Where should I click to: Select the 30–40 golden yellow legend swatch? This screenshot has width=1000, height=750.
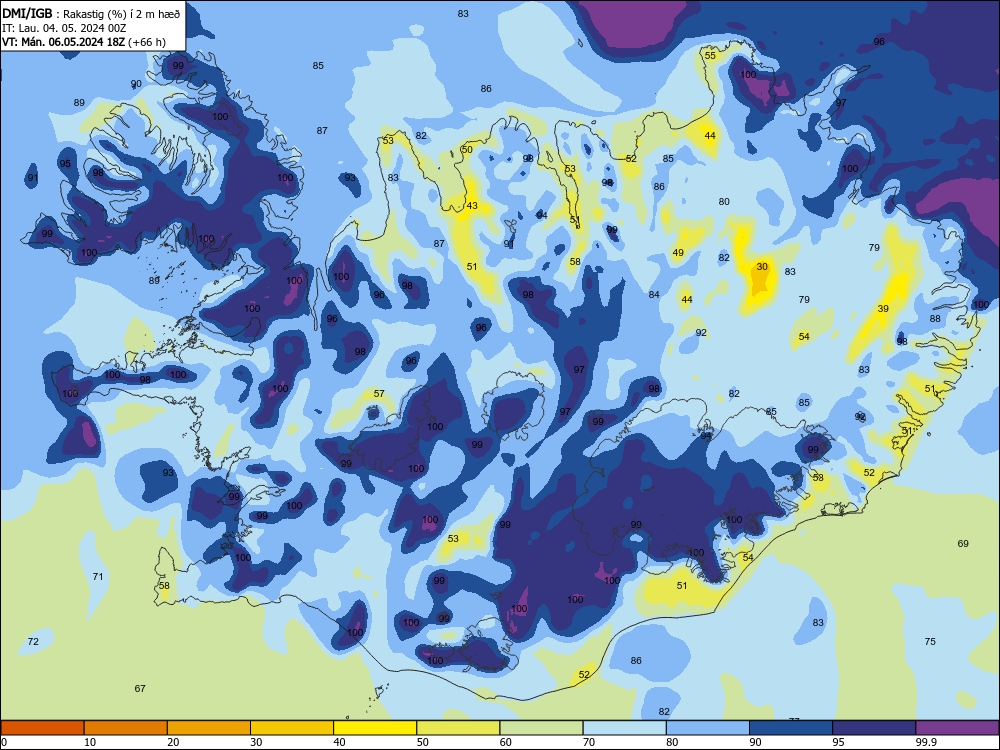tap(292, 728)
